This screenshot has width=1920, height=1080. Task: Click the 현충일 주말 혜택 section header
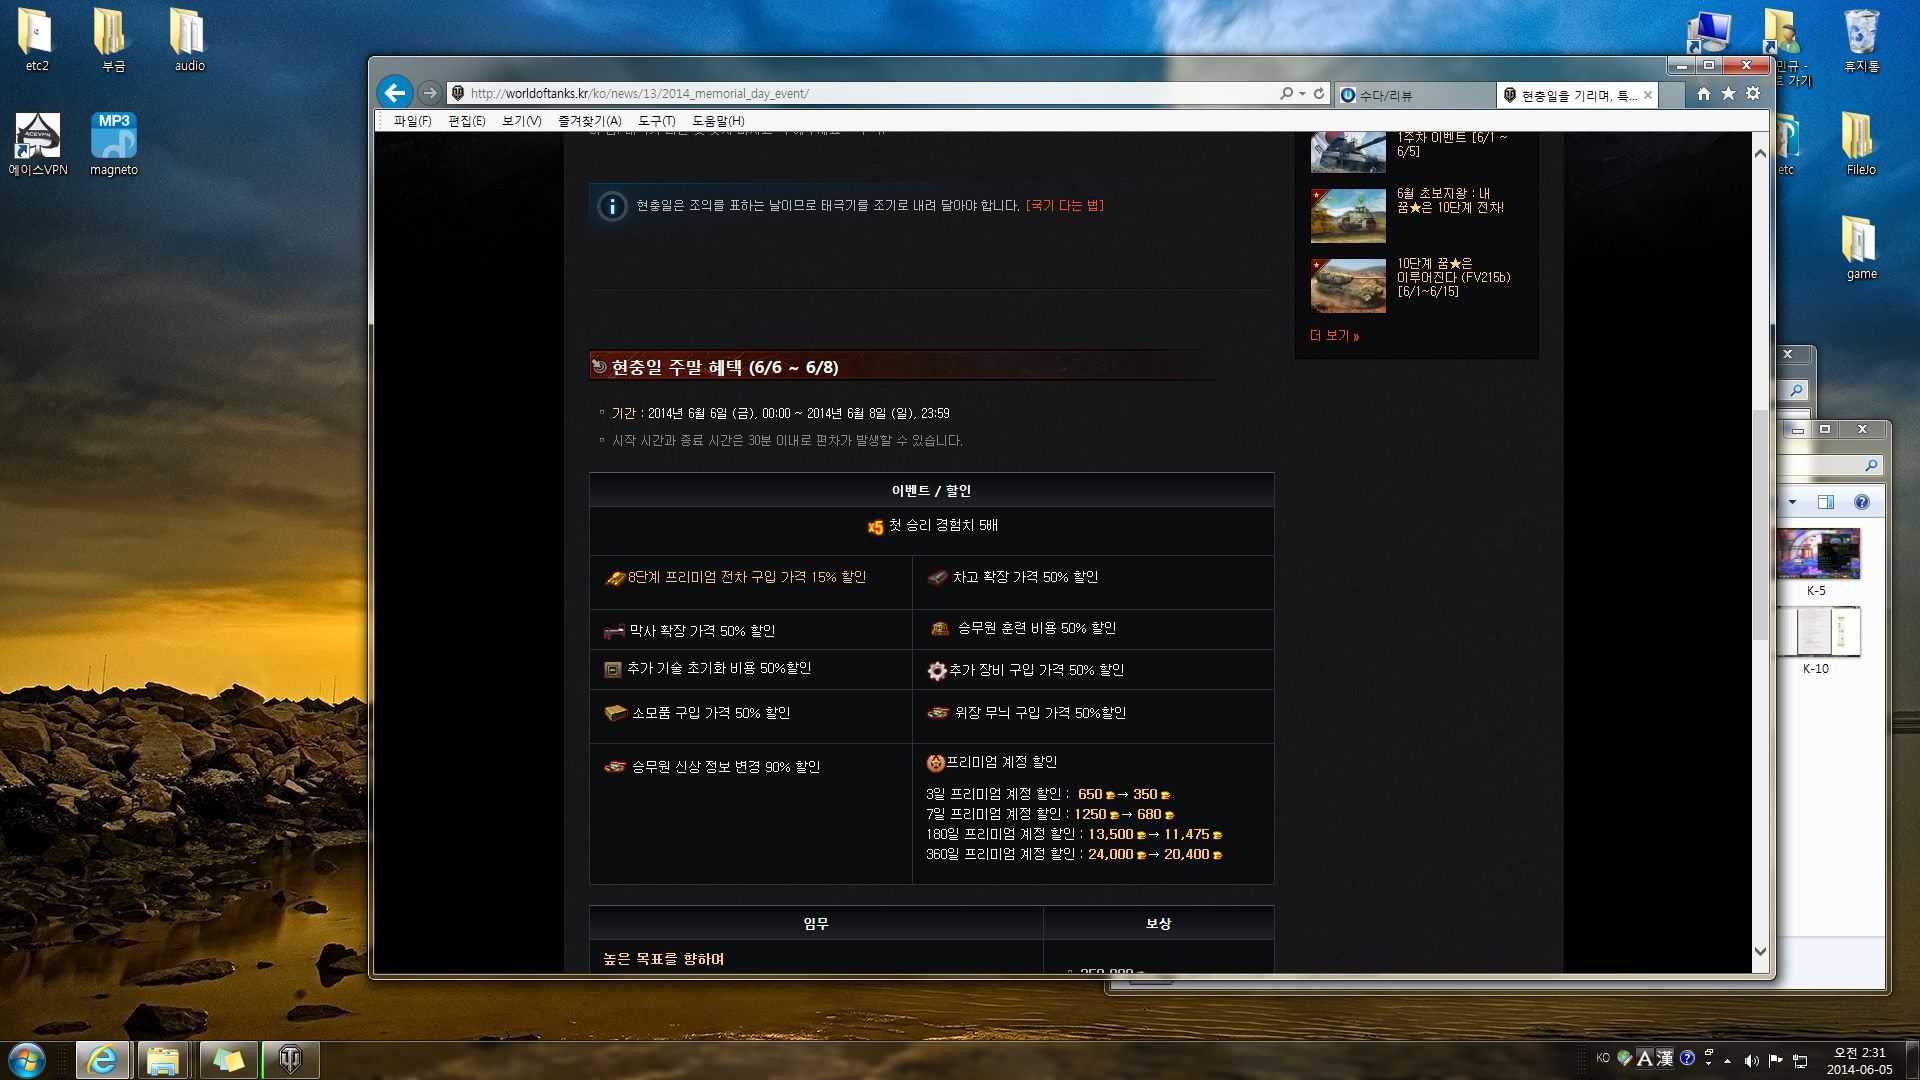[724, 367]
